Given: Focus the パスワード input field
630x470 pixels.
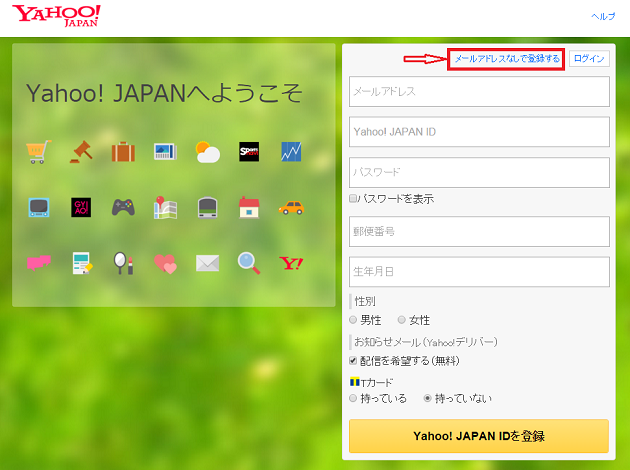Looking at the screenshot, I should click(x=479, y=172).
